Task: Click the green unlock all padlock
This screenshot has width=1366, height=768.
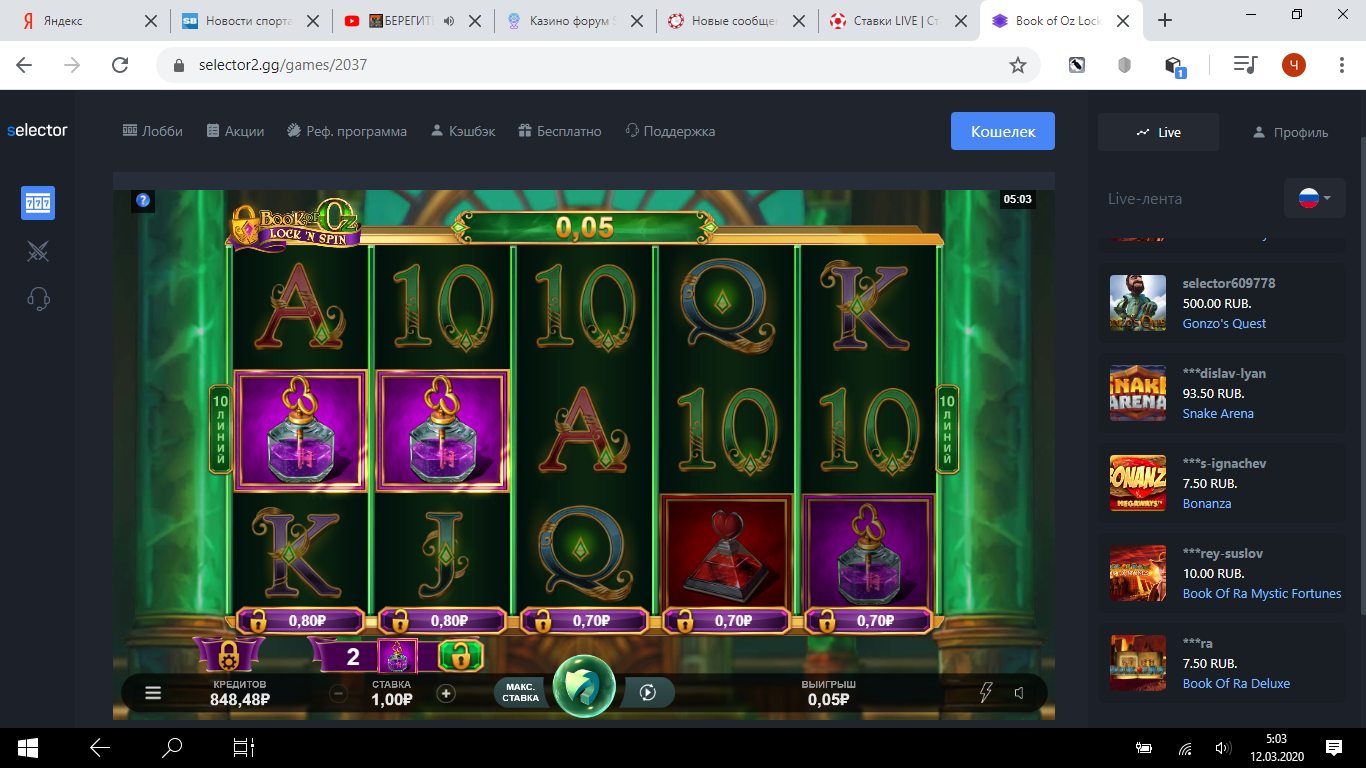Action: click(x=461, y=656)
